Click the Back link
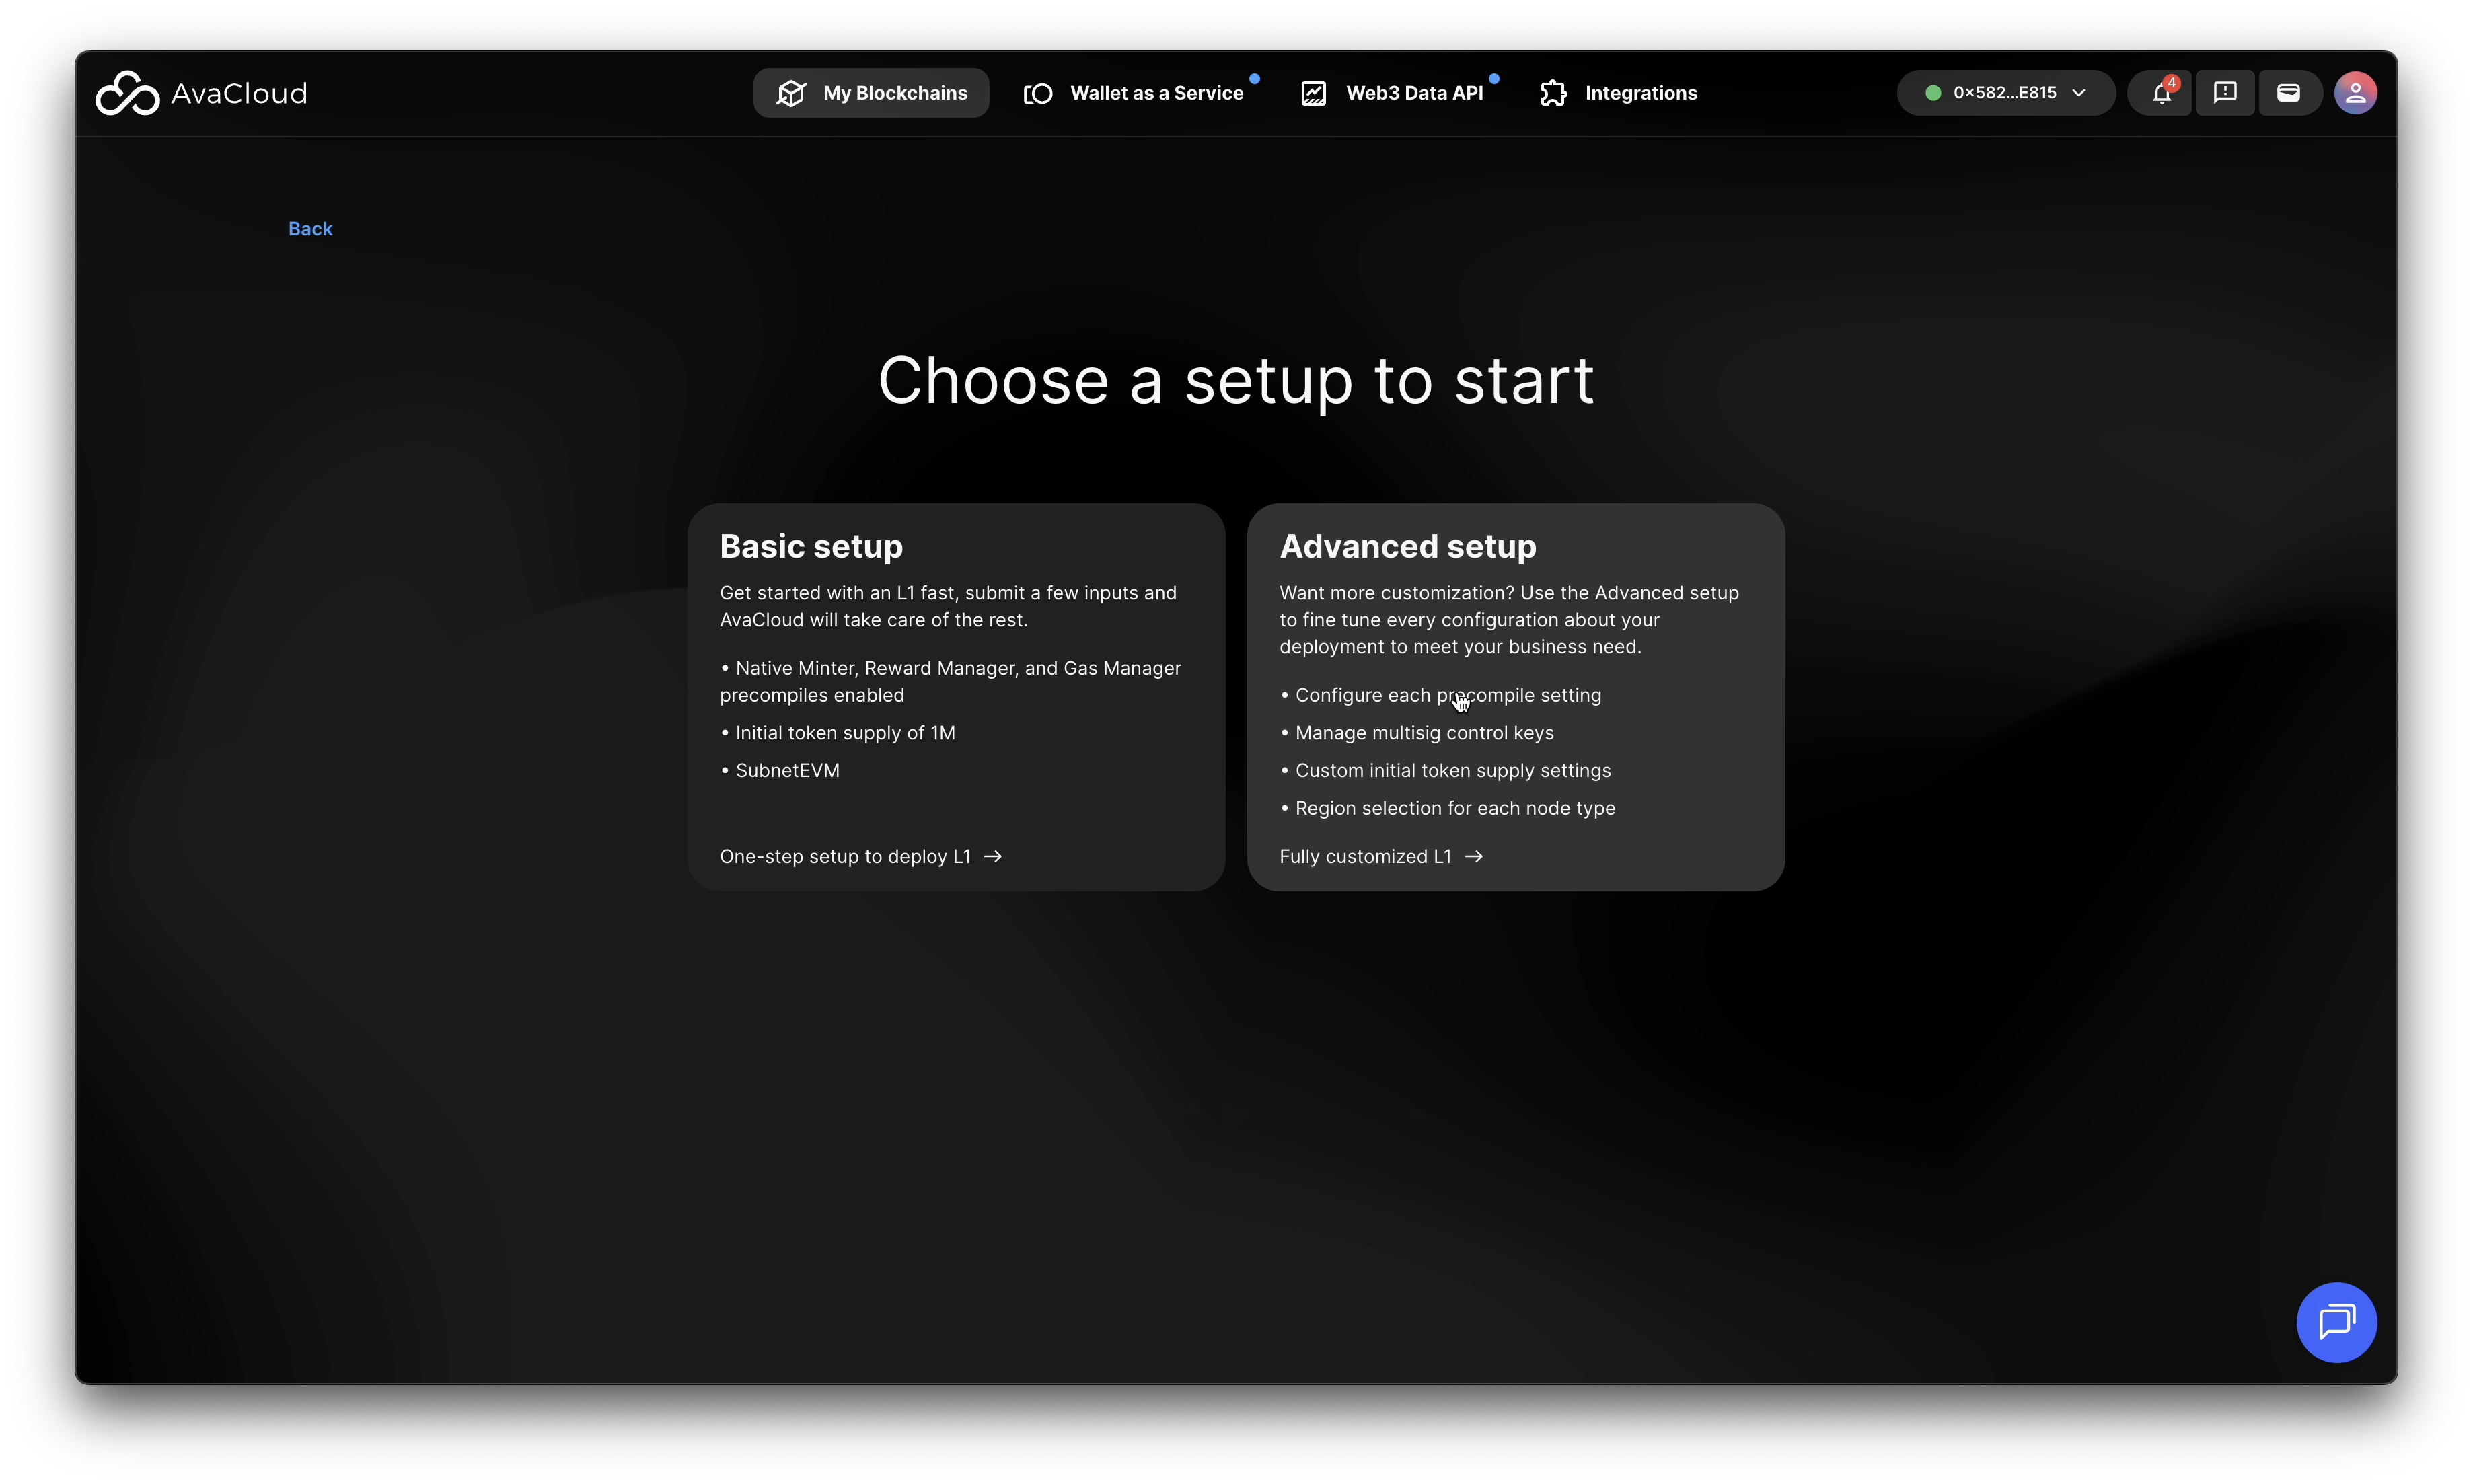Image resolution: width=2473 pixels, height=1484 pixels. coord(310,229)
